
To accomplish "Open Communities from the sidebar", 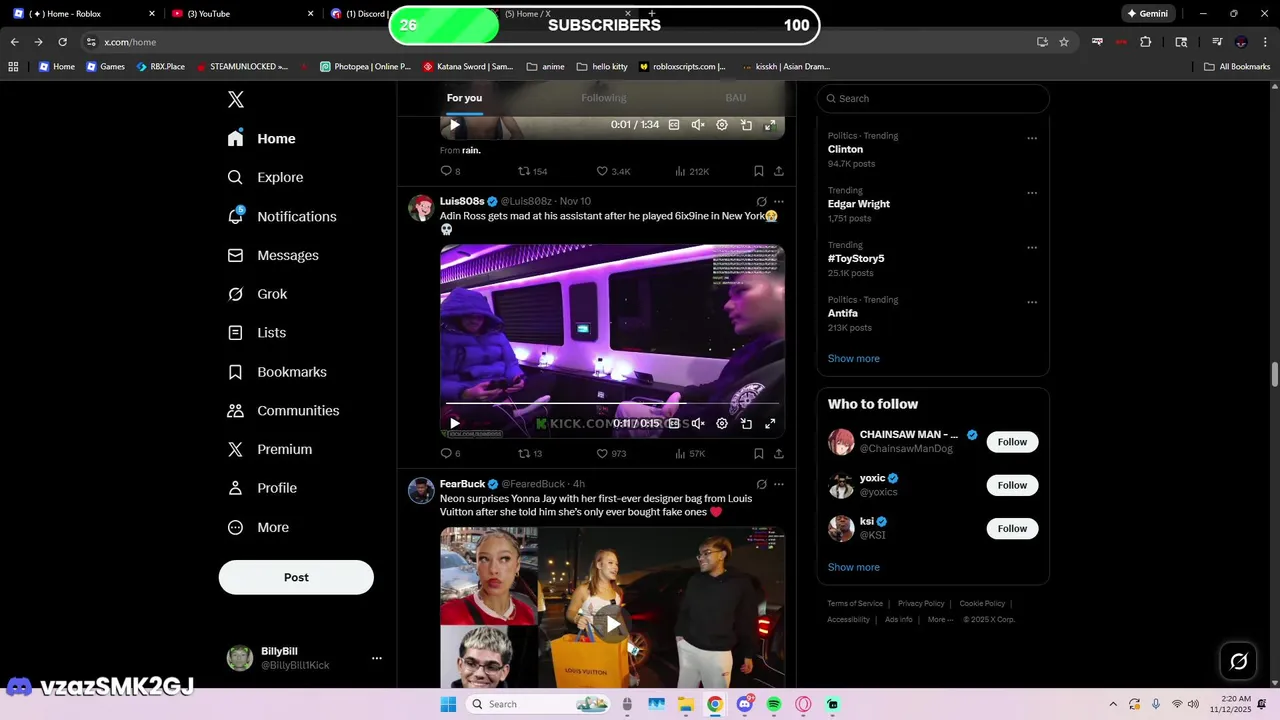I will point(283,411).
